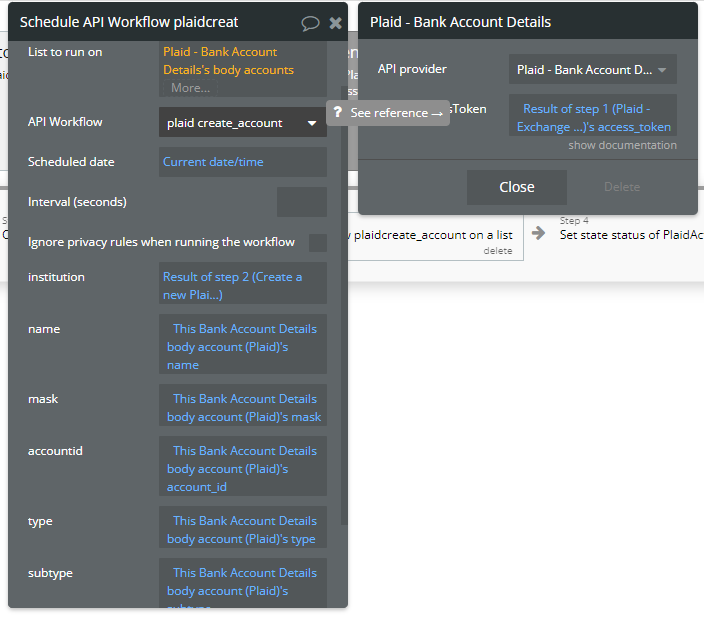This screenshot has height=628, width=704.
Task: Toggle Ignore privacy rules checkbox
Action: tap(318, 242)
